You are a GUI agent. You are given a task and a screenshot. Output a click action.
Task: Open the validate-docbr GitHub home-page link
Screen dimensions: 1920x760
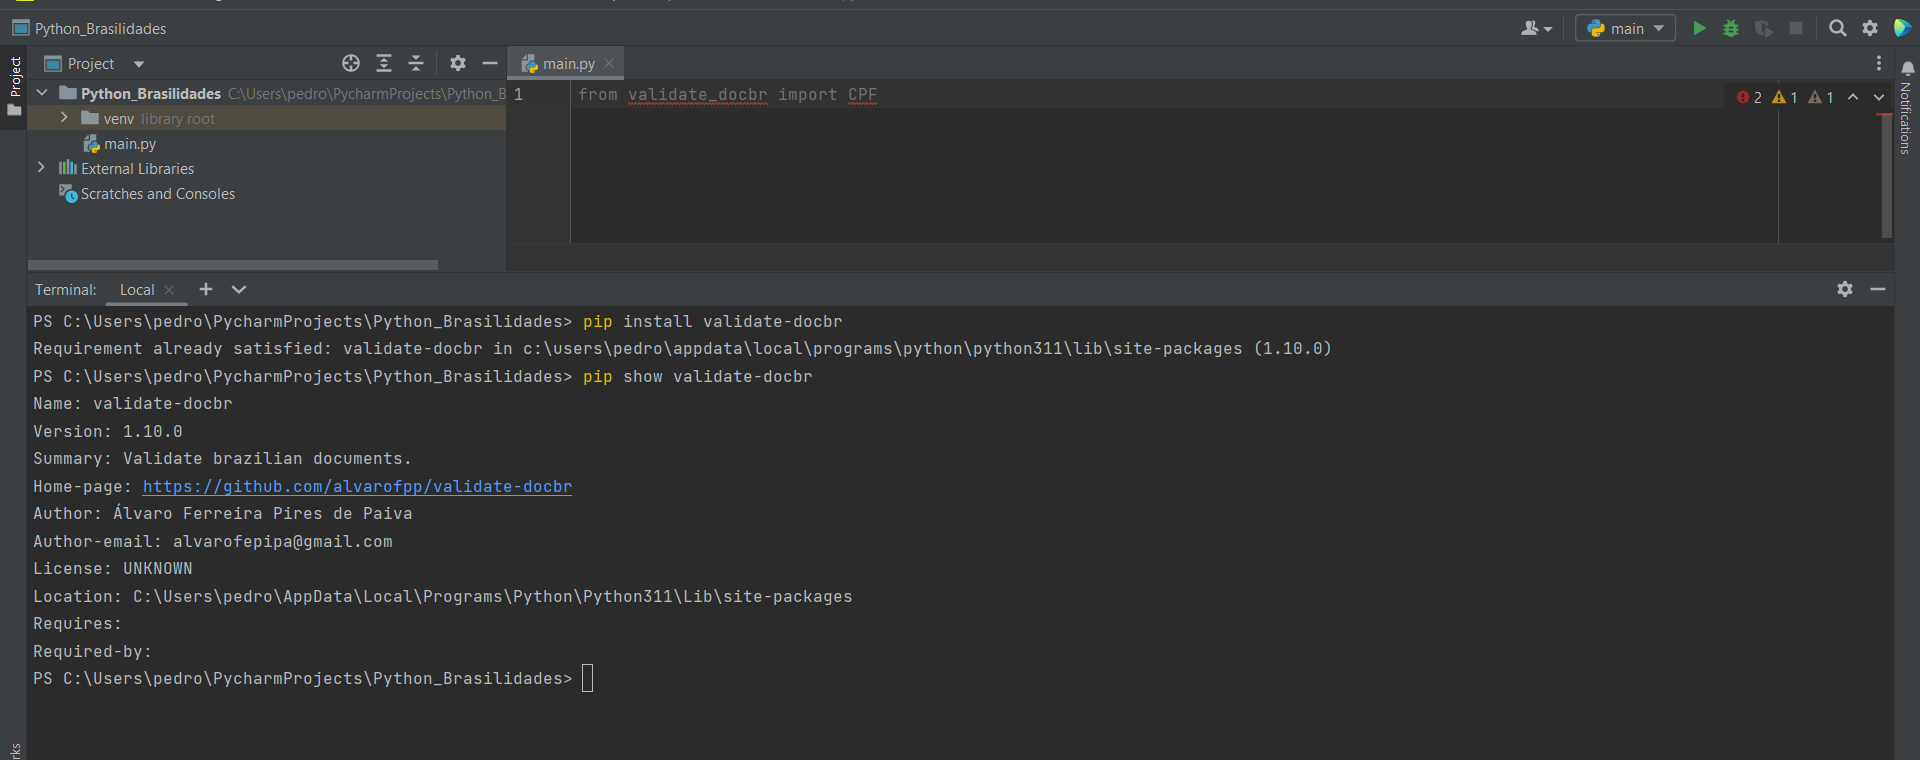click(x=357, y=487)
